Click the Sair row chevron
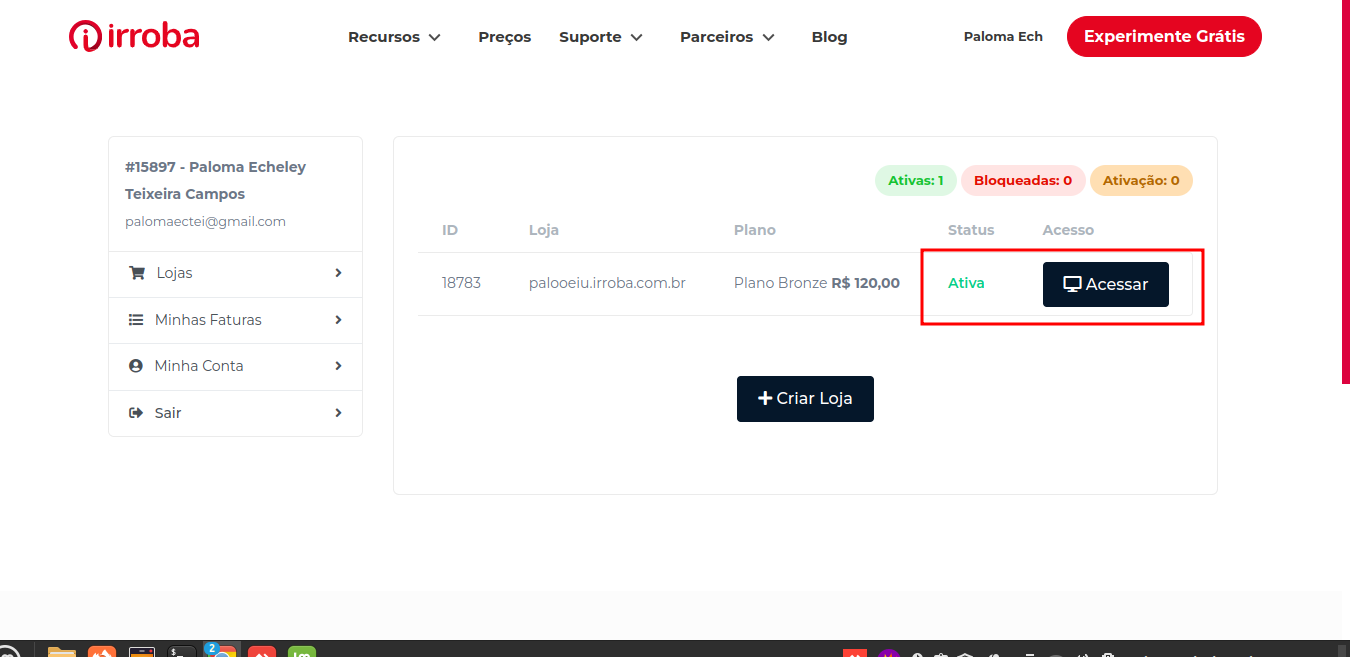Viewport: 1350px width, 657px height. coord(339,413)
